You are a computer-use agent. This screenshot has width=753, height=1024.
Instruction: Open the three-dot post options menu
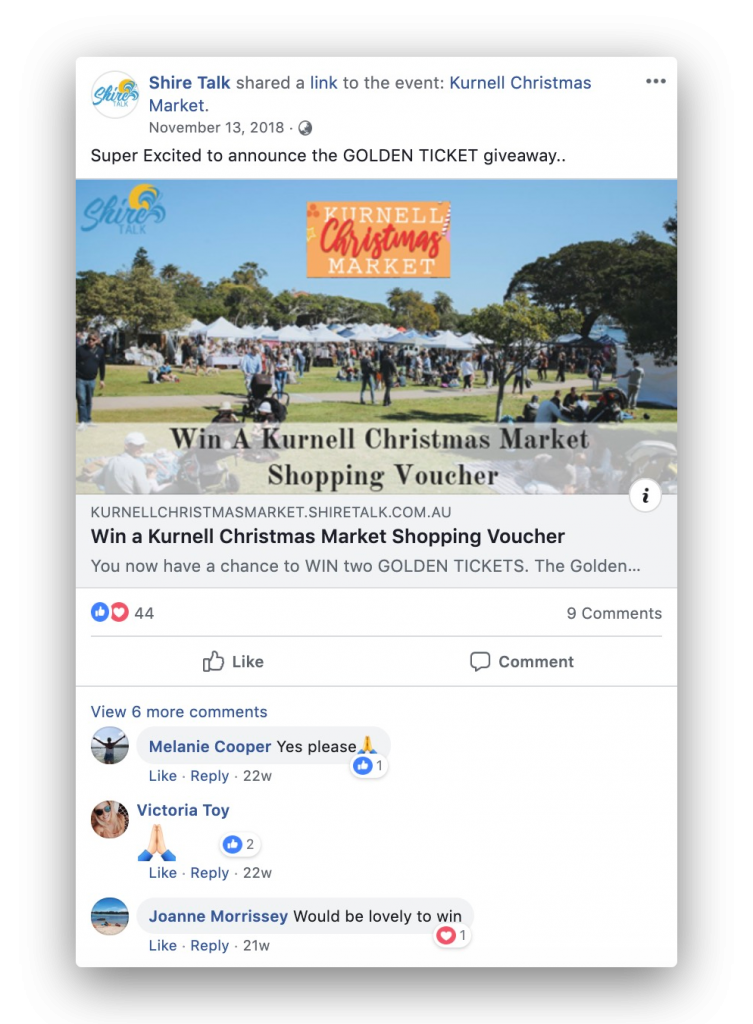click(x=656, y=81)
